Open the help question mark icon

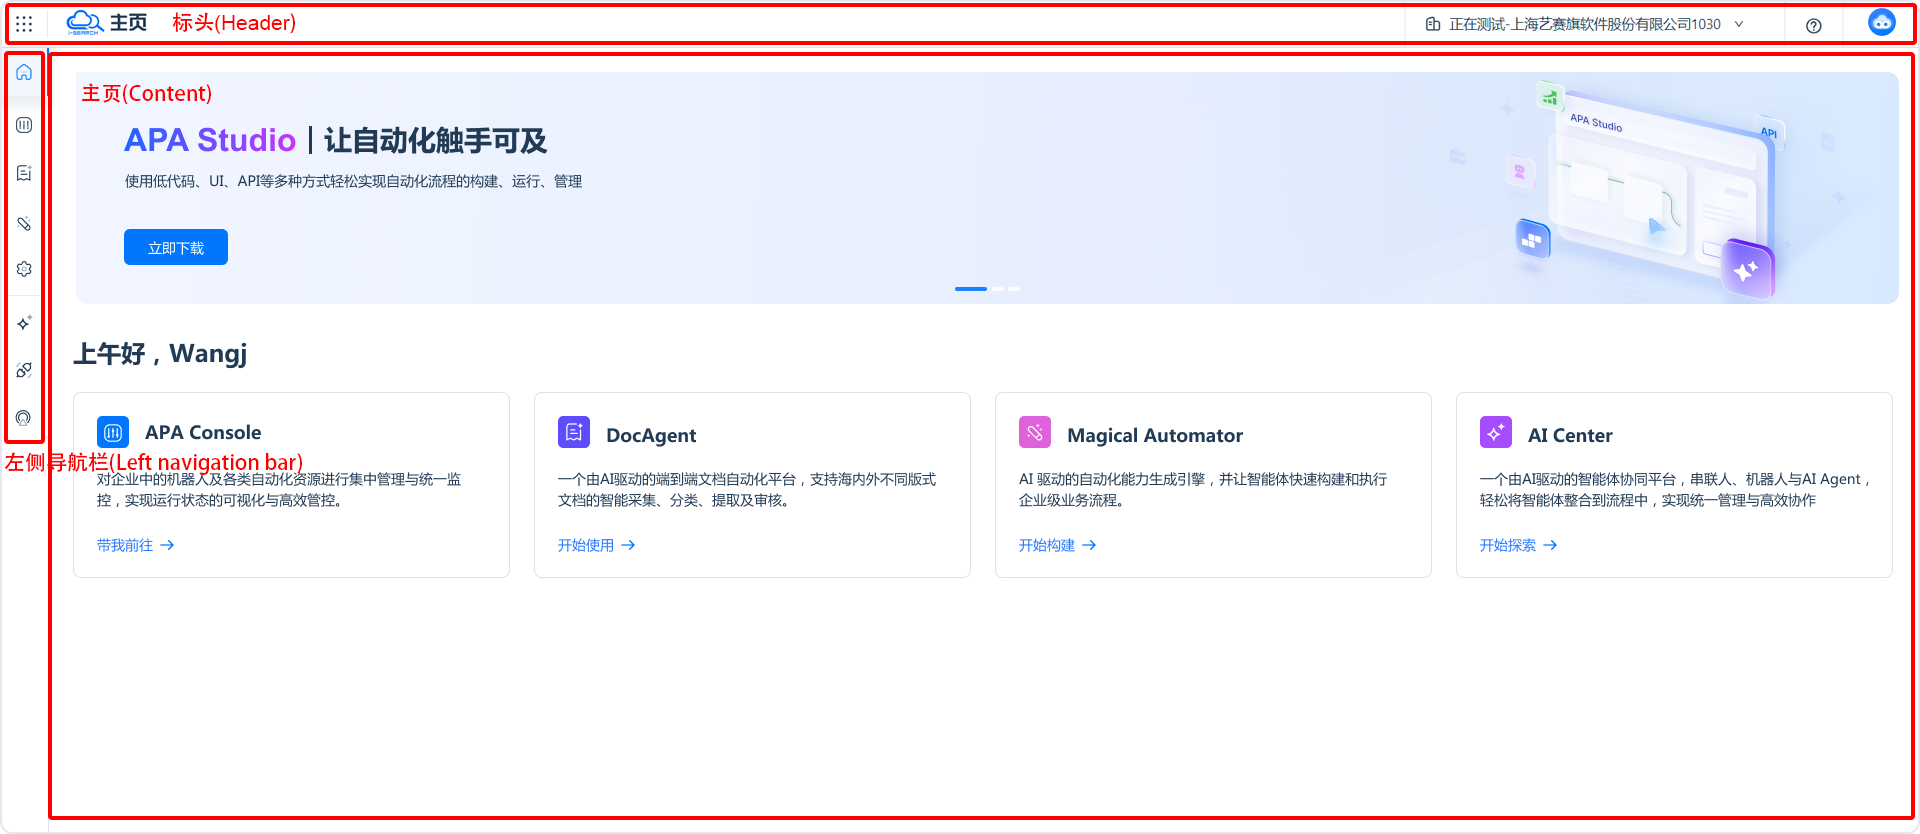1814,25
